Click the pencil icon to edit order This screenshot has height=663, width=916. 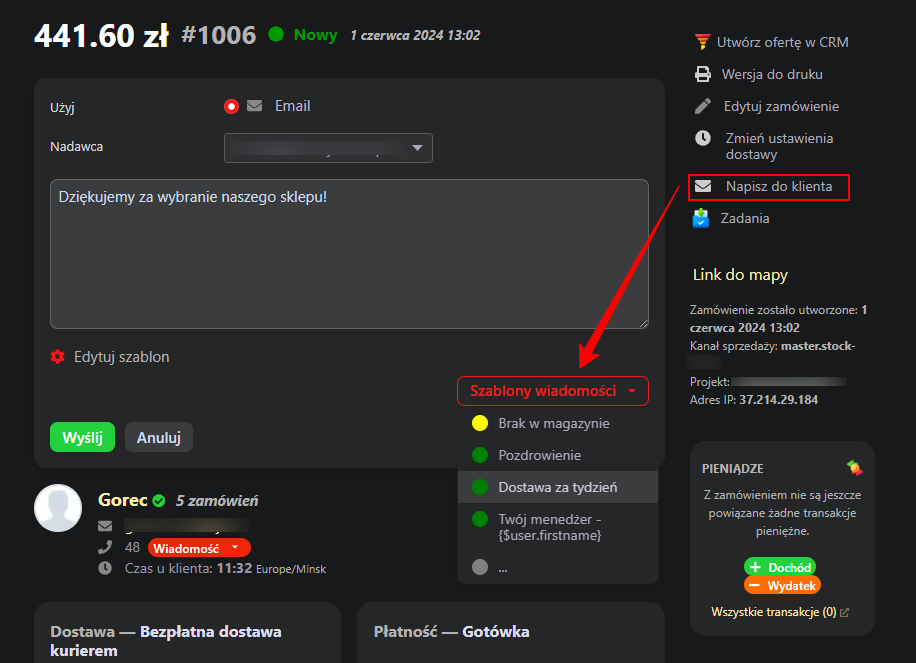[703, 106]
